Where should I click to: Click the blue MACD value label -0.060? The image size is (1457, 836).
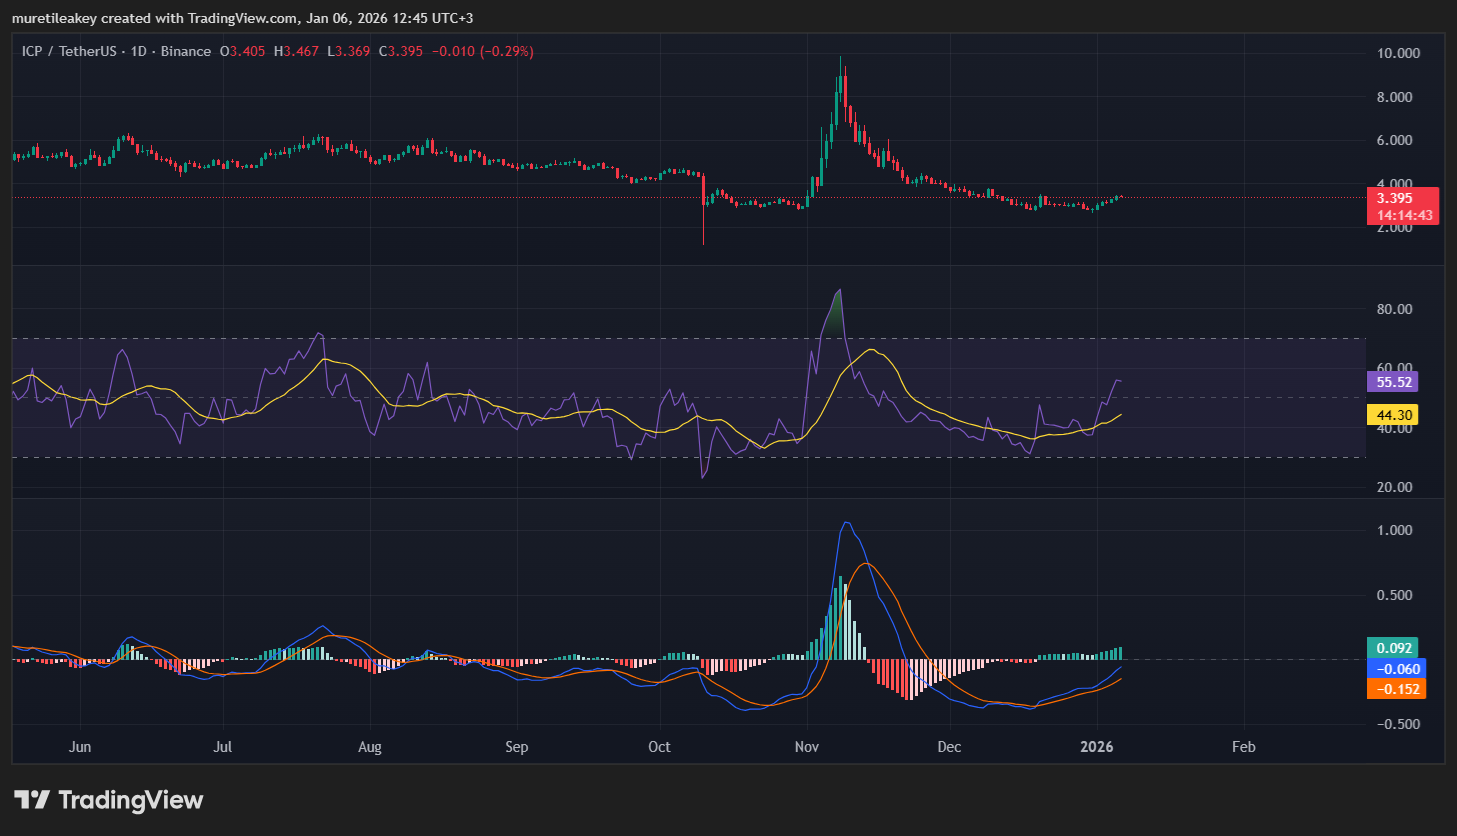pyautogui.click(x=1397, y=669)
